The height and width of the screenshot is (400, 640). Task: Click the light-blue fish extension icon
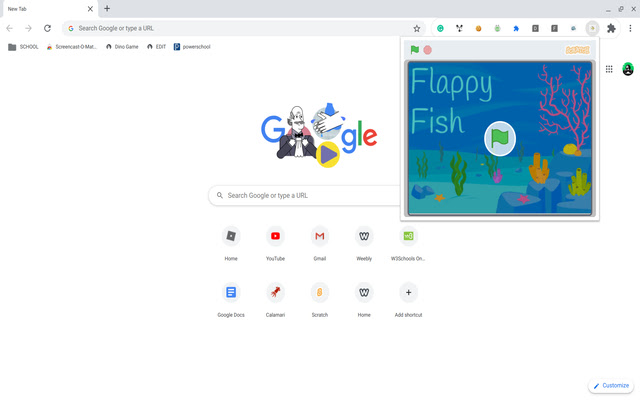point(573,29)
